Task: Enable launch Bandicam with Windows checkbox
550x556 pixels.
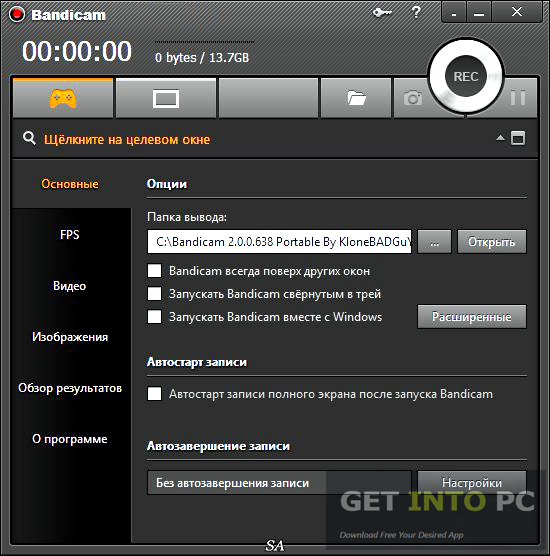Action: pos(155,316)
